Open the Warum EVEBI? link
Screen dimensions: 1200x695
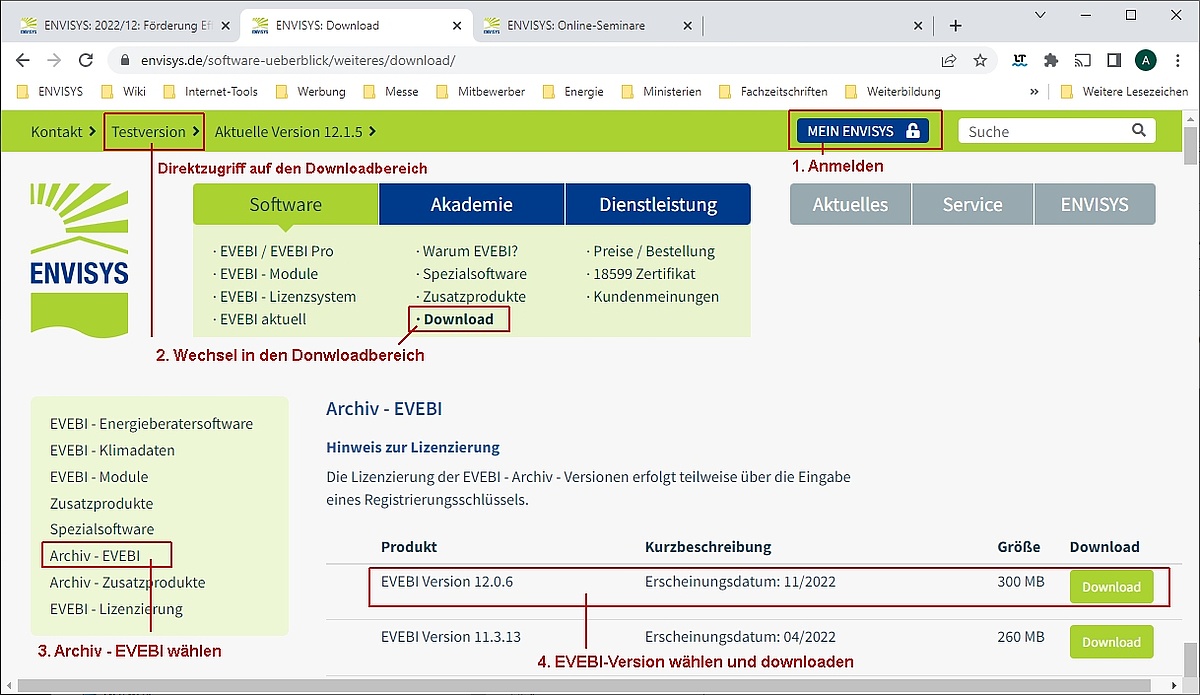[x=470, y=251]
